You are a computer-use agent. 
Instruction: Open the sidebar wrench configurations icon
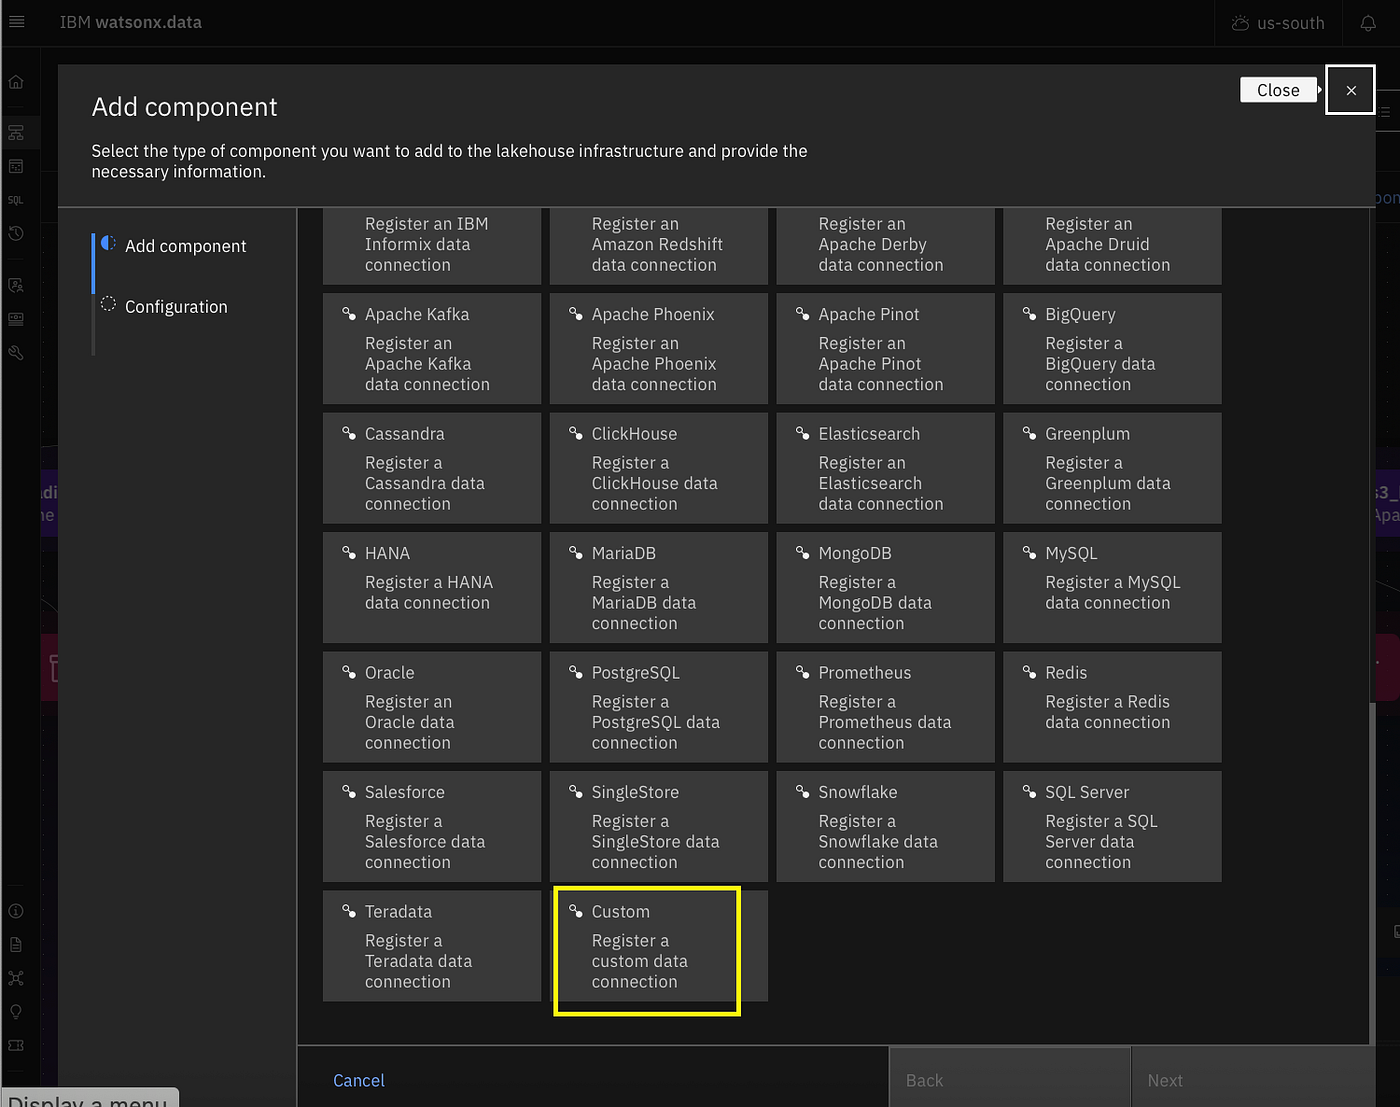click(x=16, y=353)
